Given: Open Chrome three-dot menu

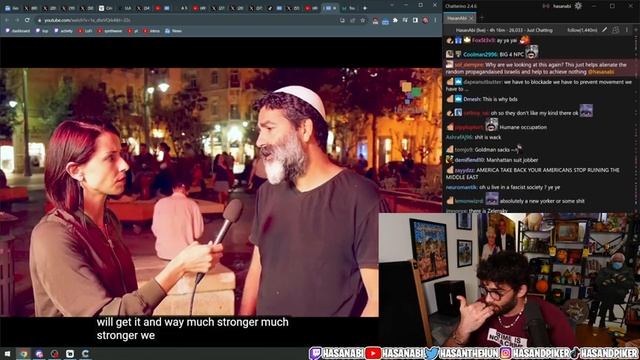Looking at the screenshot, I should 436,20.
